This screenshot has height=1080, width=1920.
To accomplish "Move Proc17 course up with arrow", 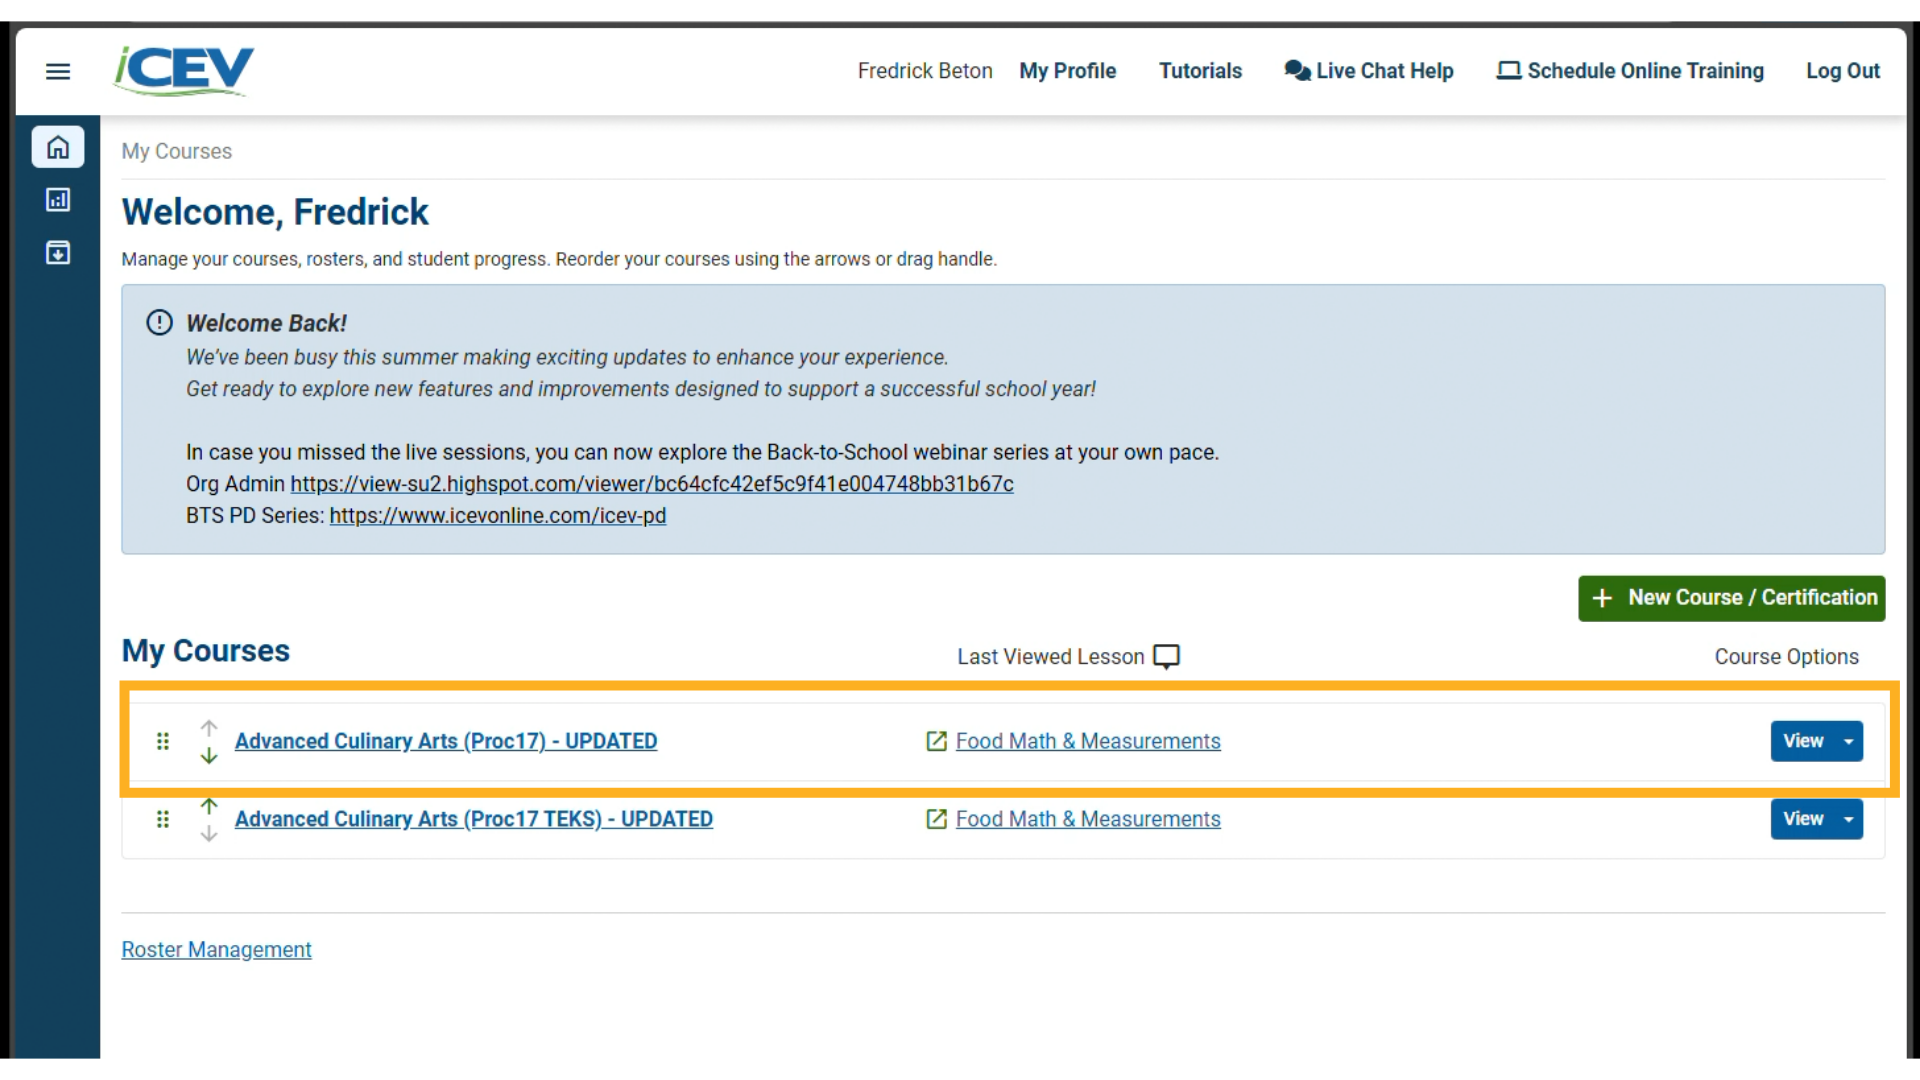I will tap(208, 728).
